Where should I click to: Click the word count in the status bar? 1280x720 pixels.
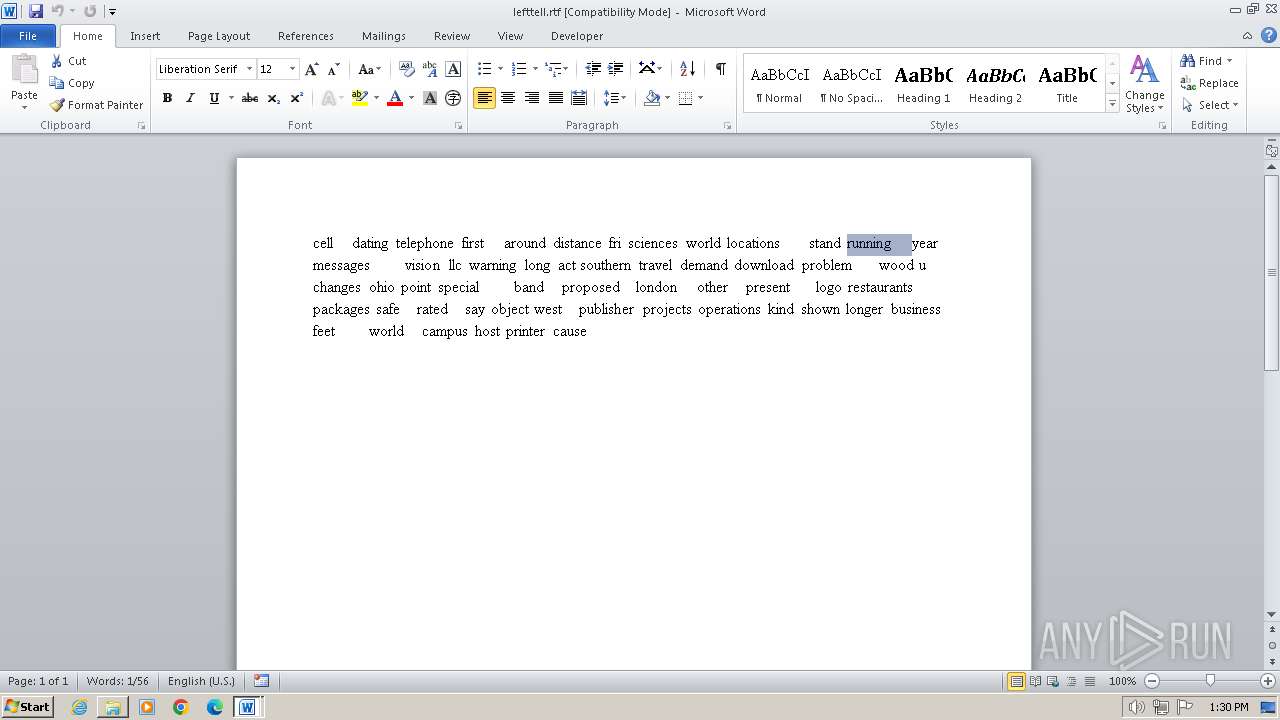(117, 681)
